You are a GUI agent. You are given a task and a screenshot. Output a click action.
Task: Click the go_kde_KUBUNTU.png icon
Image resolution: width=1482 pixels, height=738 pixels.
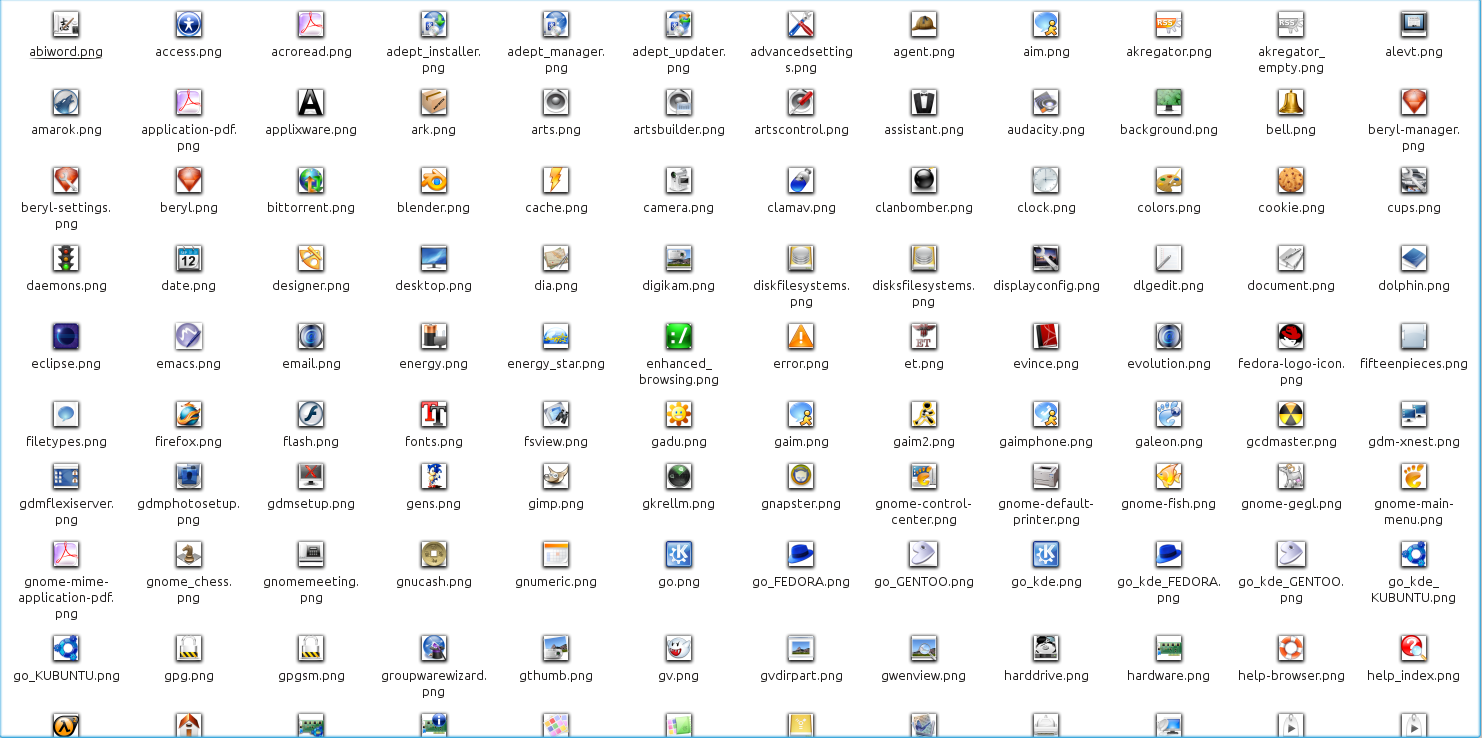[1414, 554]
